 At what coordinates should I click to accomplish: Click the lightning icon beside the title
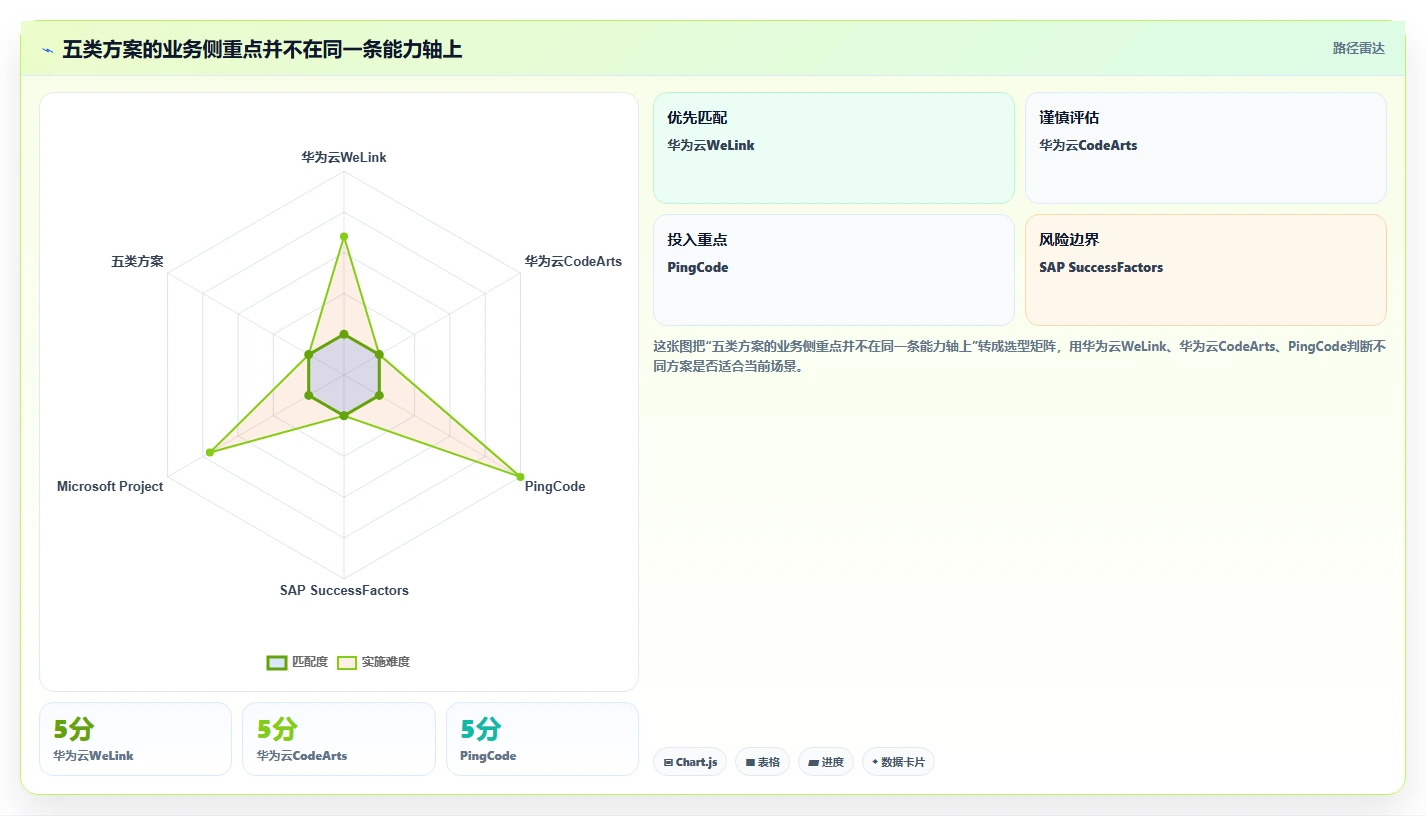point(47,50)
